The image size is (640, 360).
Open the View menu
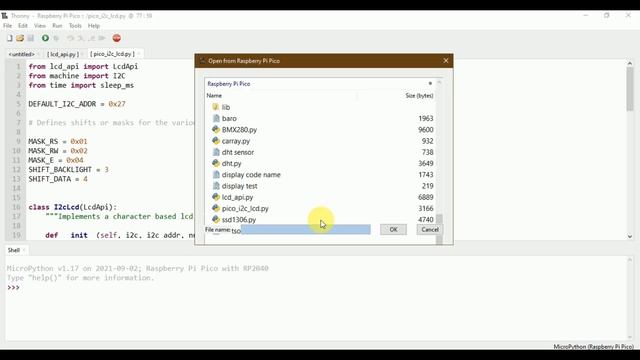(x=40, y=26)
